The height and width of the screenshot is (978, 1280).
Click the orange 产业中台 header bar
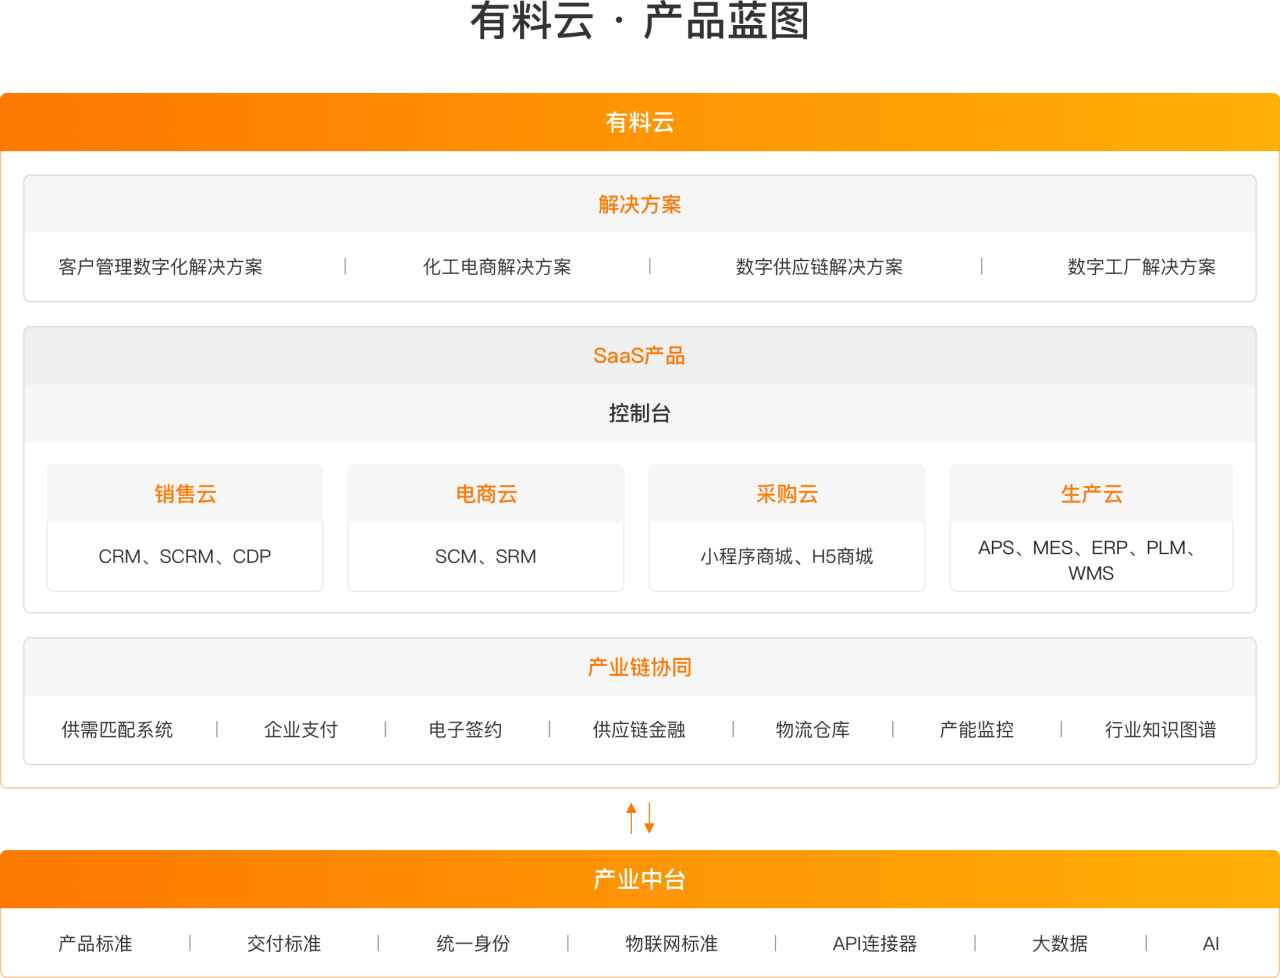[x=640, y=879]
